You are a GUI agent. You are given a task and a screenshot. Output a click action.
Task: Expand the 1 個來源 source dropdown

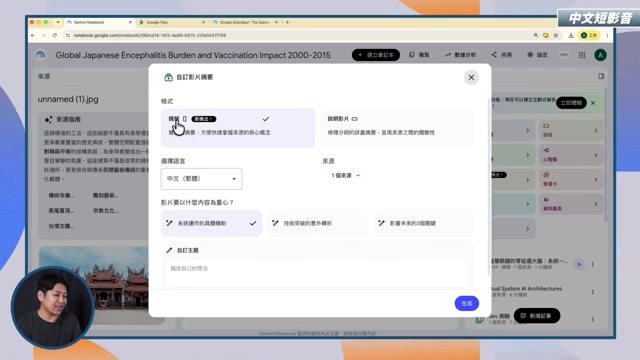click(x=345, y=176)
